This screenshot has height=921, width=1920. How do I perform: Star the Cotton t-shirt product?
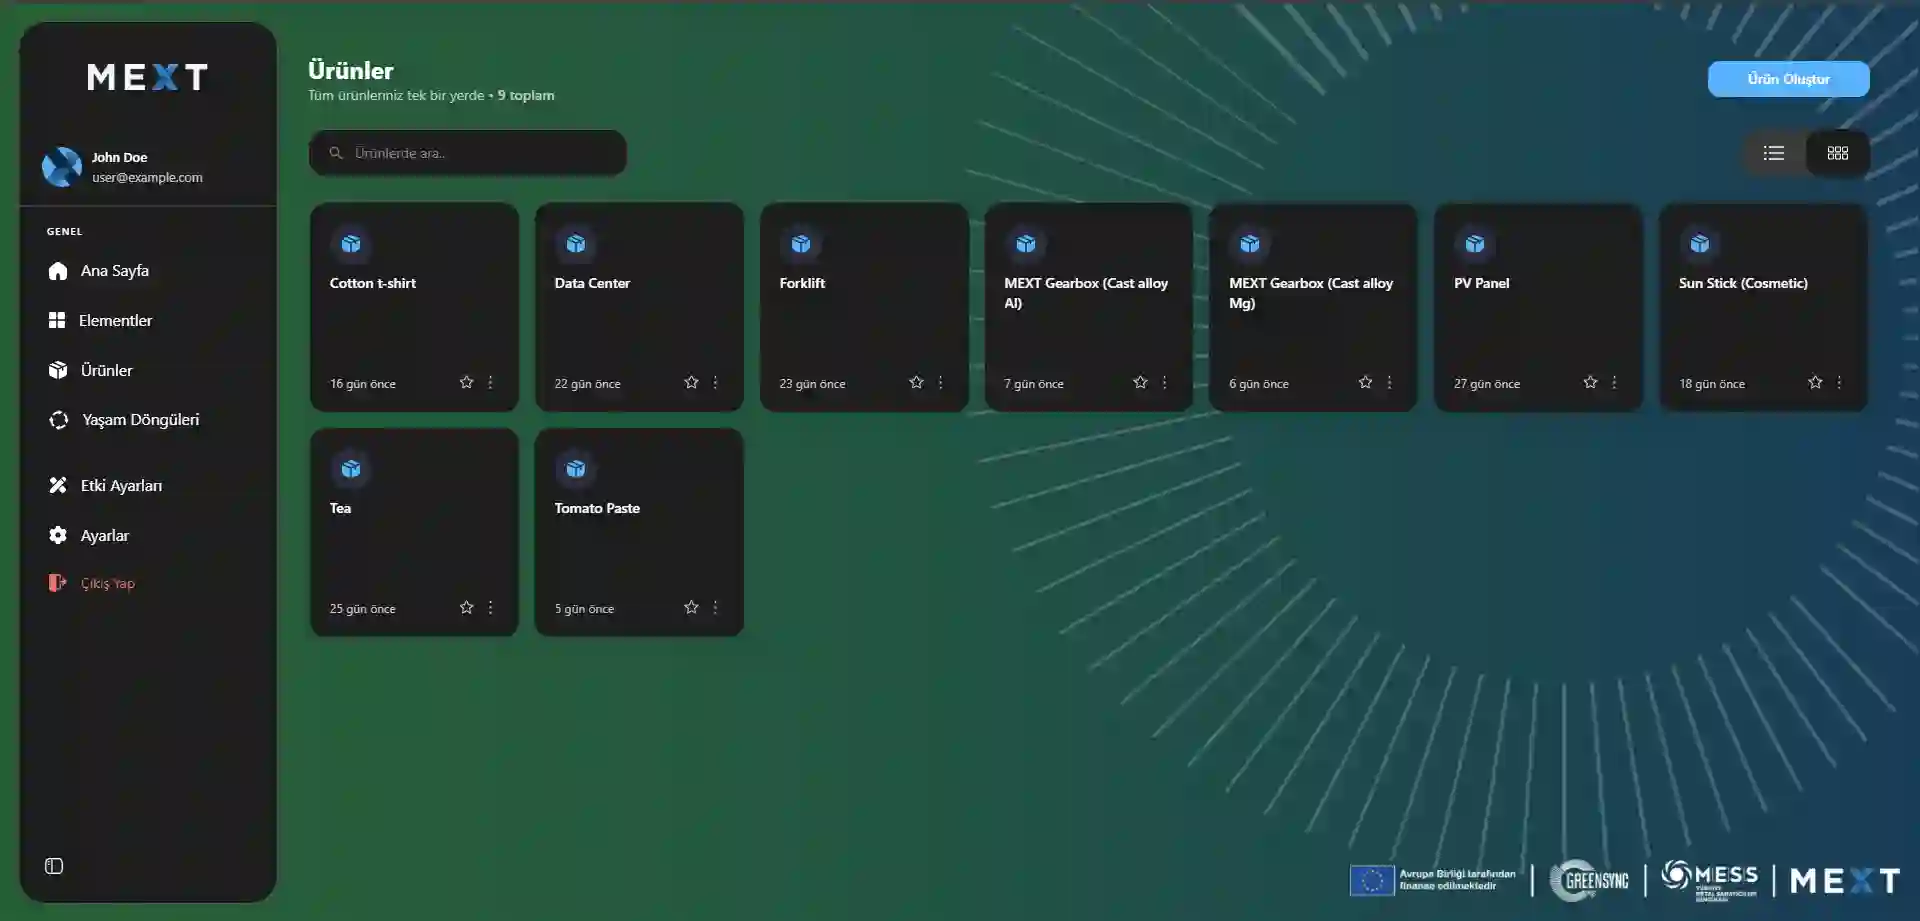click(x=466, y=382)
